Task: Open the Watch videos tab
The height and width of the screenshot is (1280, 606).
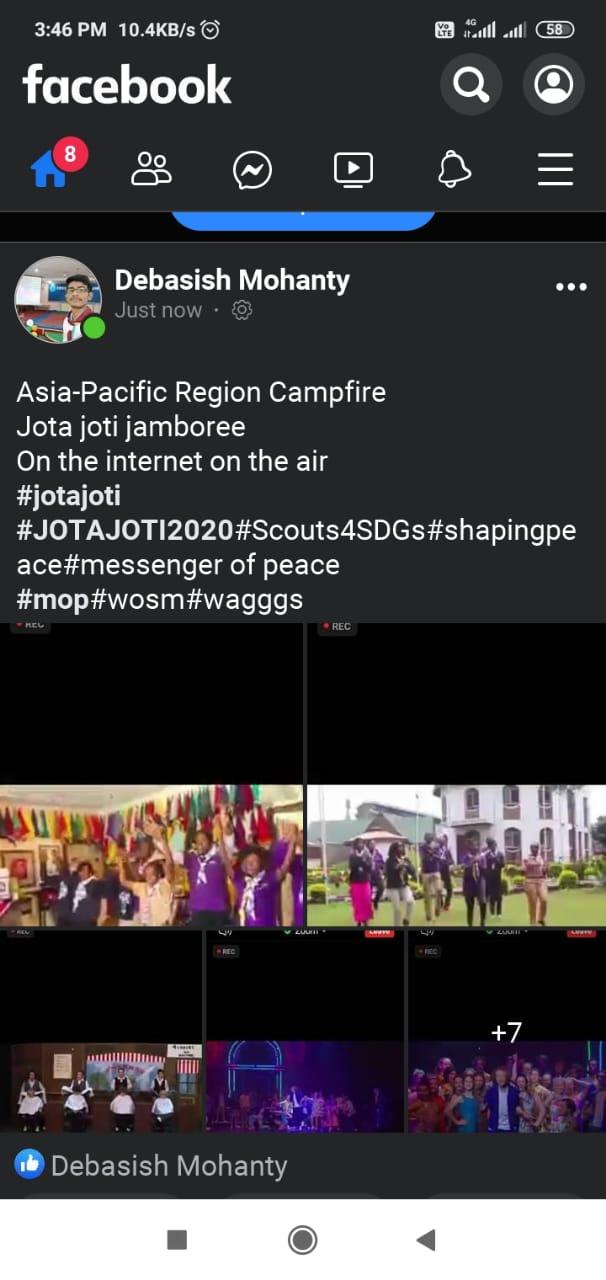Action: pyautogui.click(x=353, y=170)
